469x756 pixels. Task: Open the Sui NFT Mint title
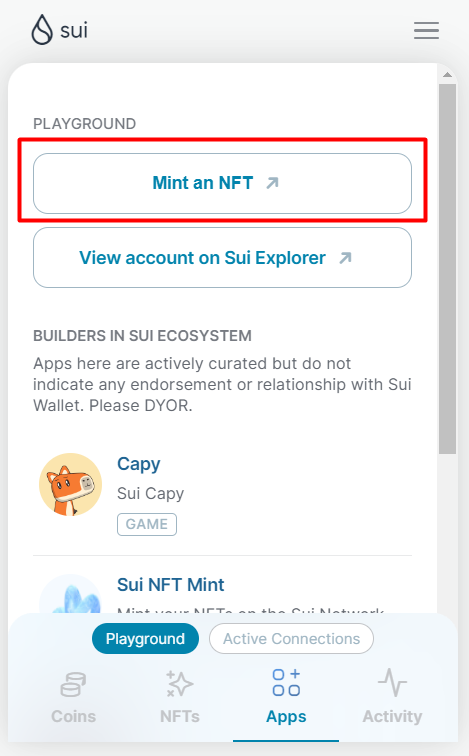pos(171,585)
